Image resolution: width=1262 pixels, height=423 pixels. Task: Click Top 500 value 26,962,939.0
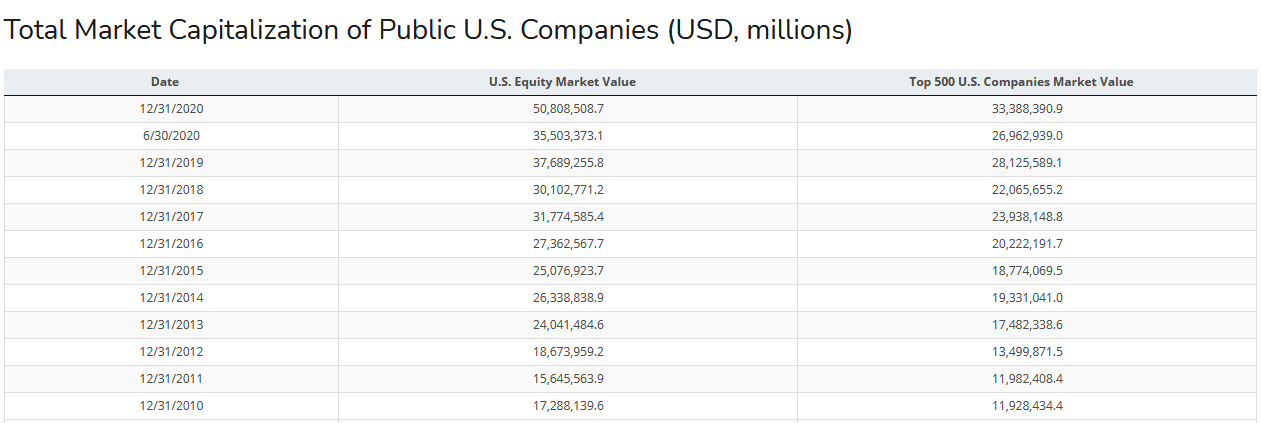pyautogui.click(x=1027, y=136)
